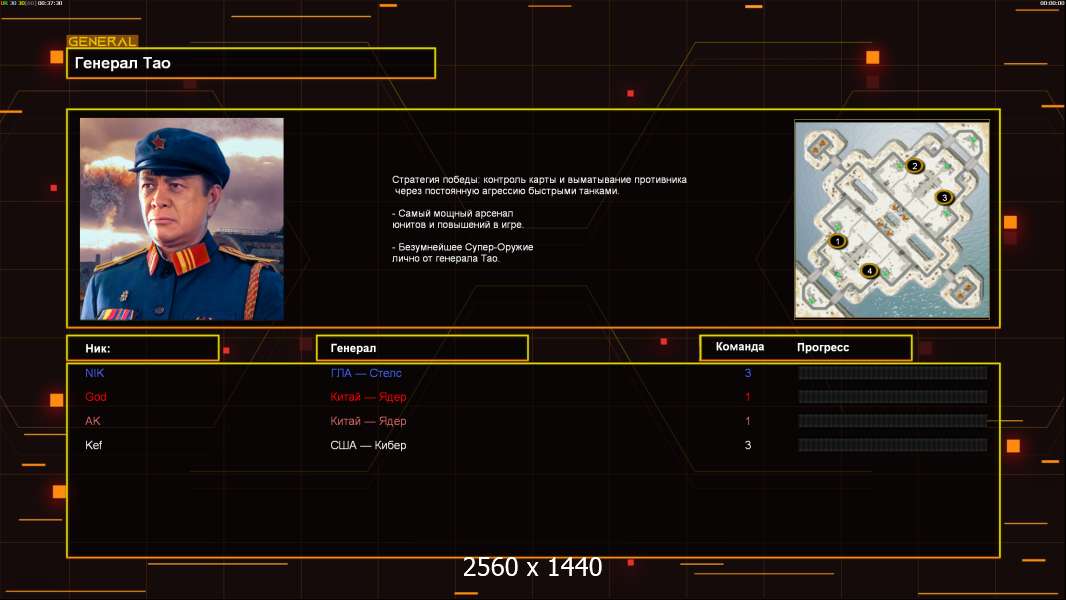
Task: Click the GENERAL label above title
Action: (103, 41)
